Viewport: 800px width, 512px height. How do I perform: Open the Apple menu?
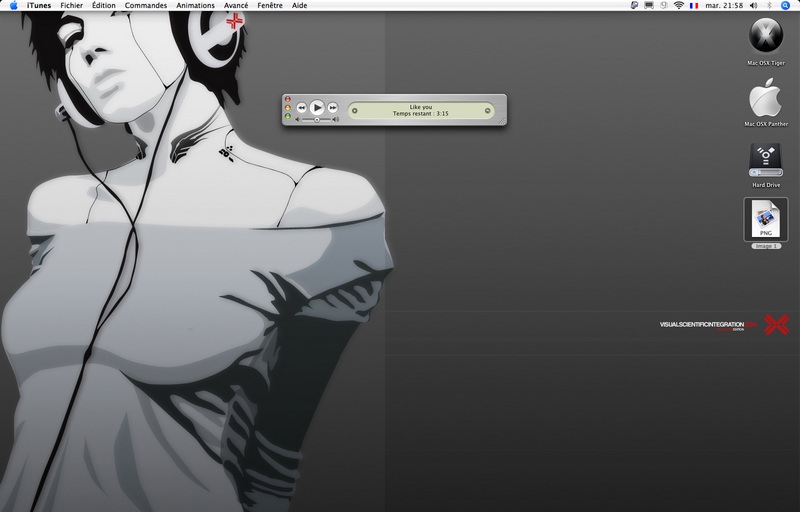14,6
